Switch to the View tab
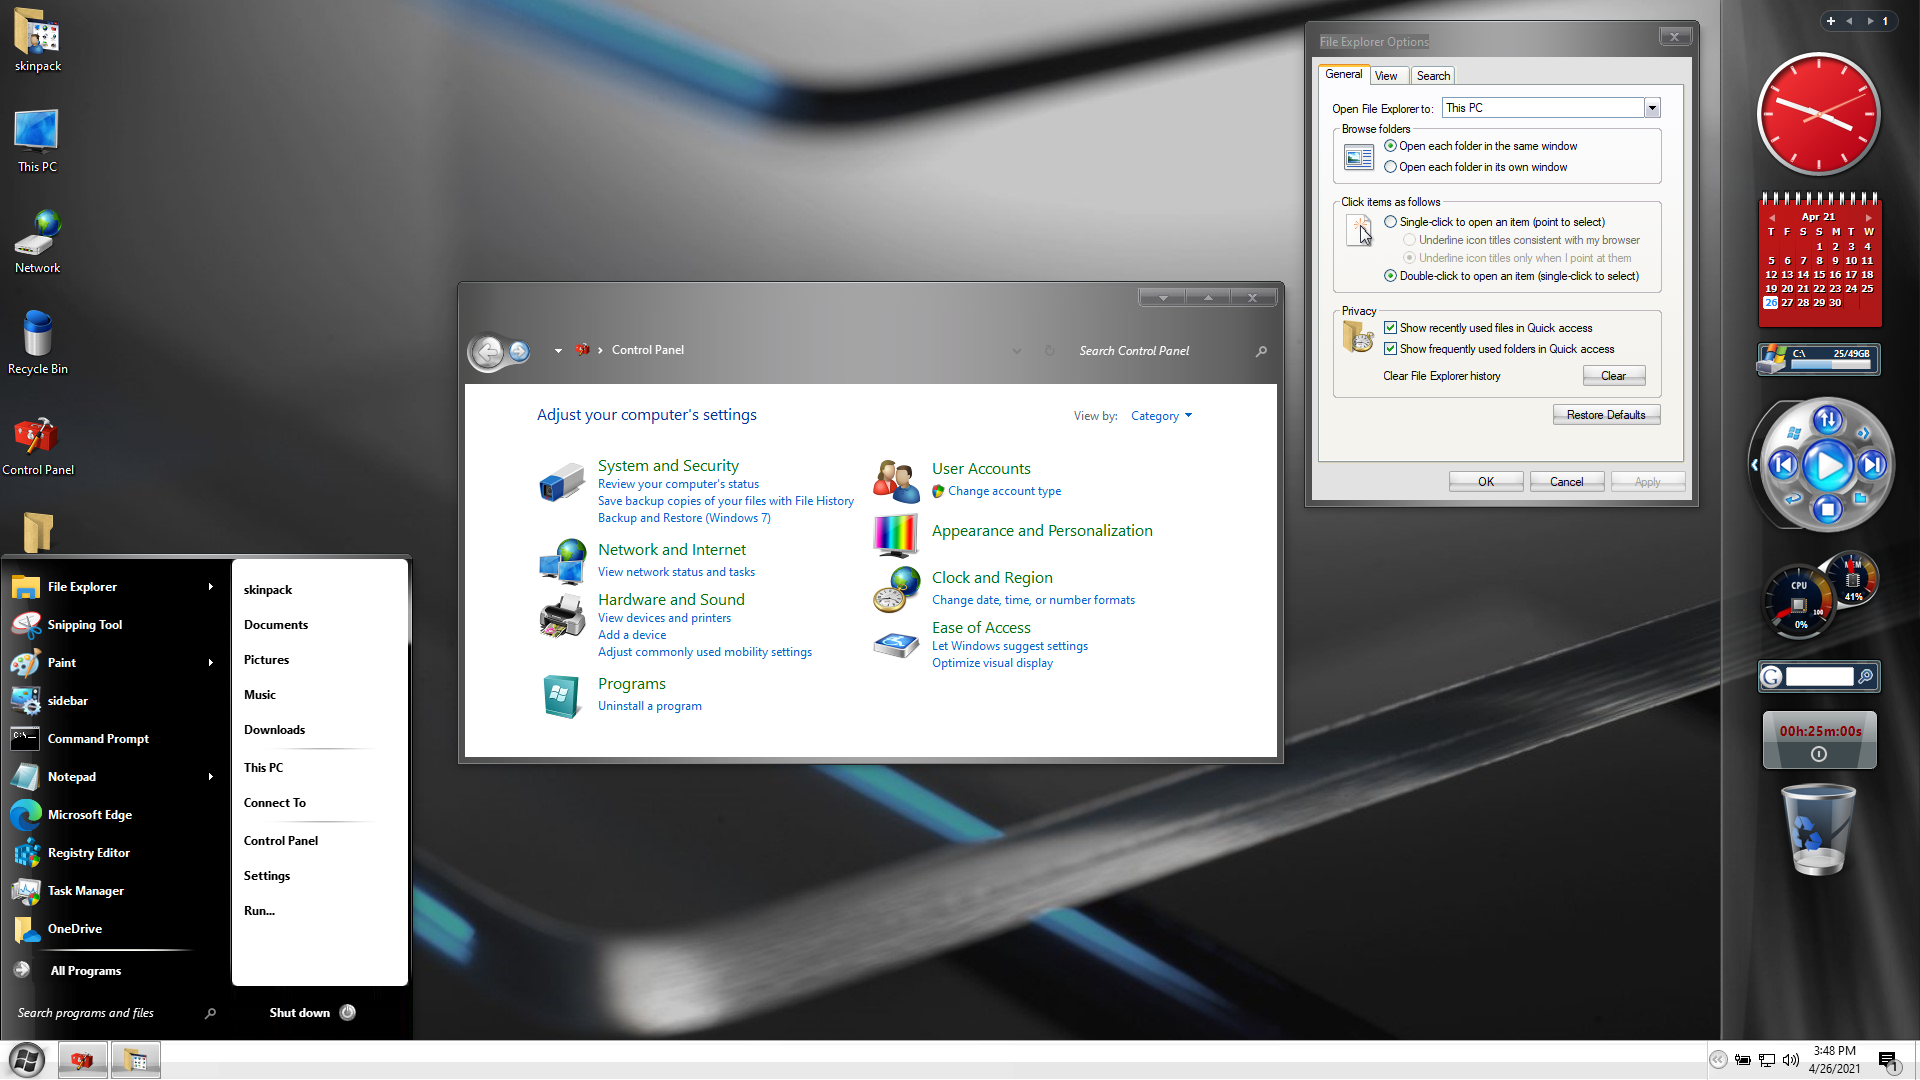Image resolution: width=1920 pixels, height=1080 pixels. click(1386, 76)
